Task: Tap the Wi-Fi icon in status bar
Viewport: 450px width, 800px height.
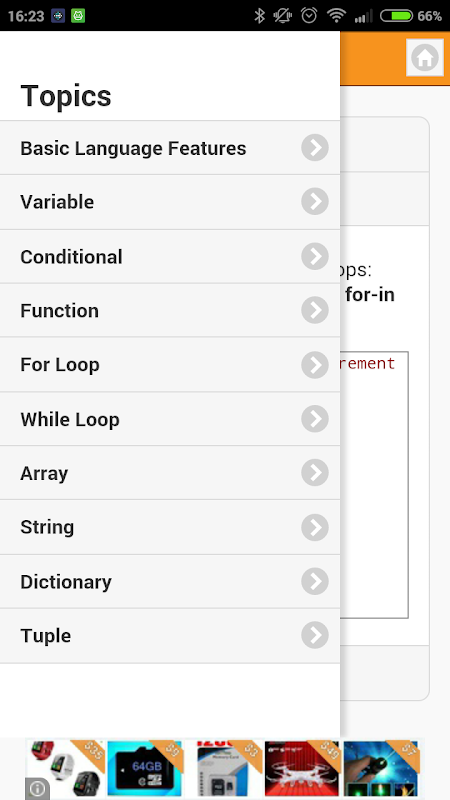Action: pyautogui.click(x=336, y=16)
